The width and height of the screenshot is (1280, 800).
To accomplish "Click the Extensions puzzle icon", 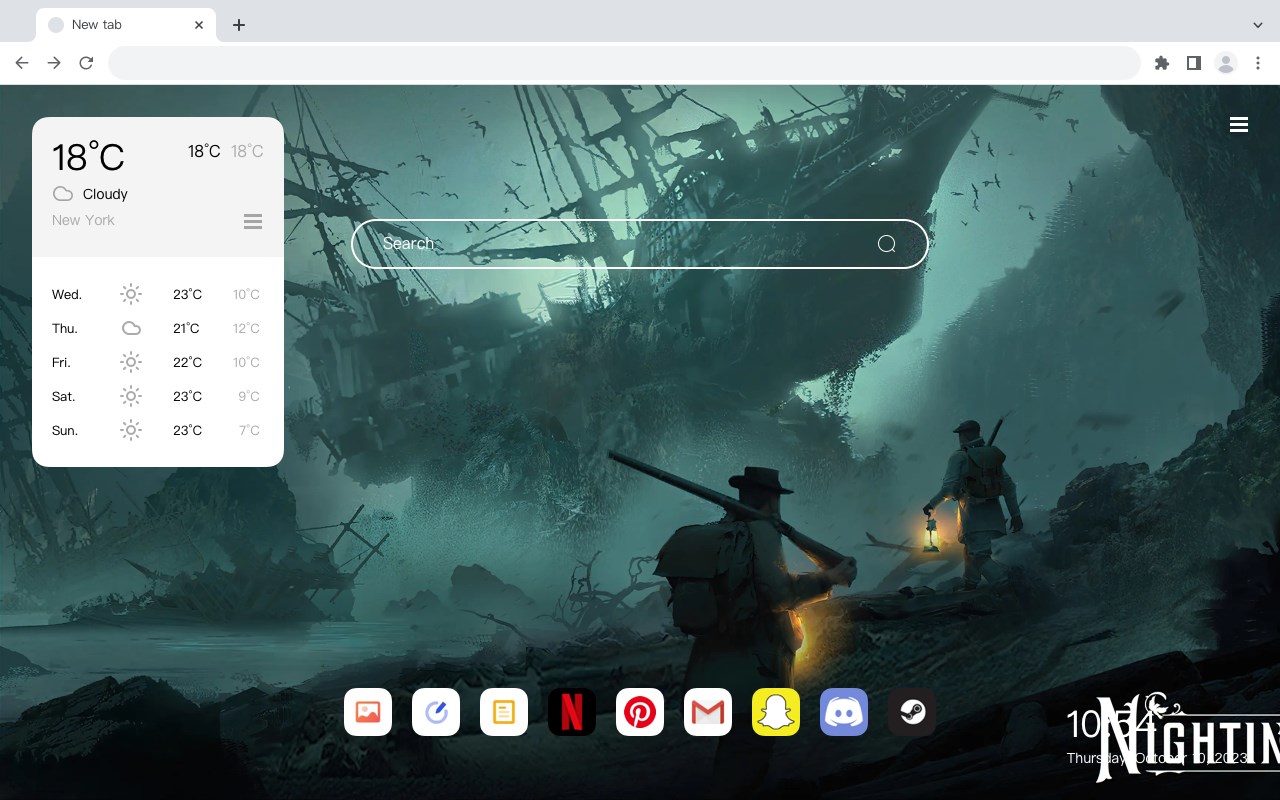I will click(x=1161, y=63).
